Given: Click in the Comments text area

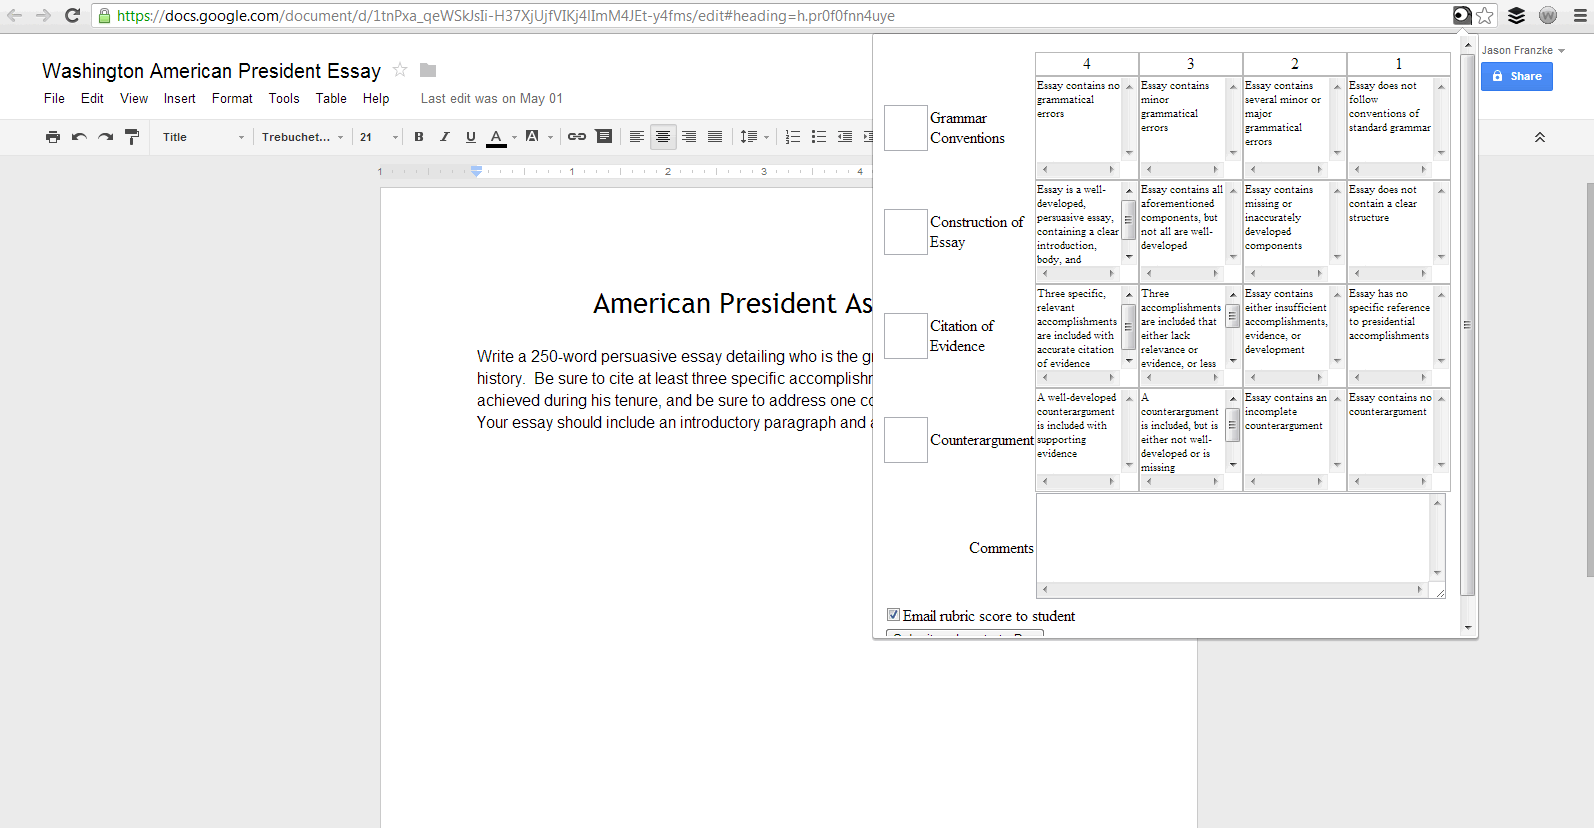Looking at the screenshot, I should click(x=1241, y=546).
